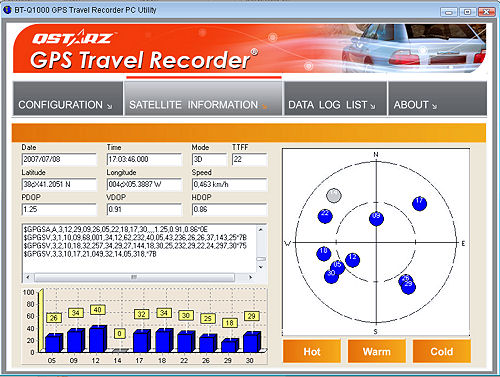Click the QSTARZ logo in the banner
This screenshot has height=377, width=500.
point(73,38)
